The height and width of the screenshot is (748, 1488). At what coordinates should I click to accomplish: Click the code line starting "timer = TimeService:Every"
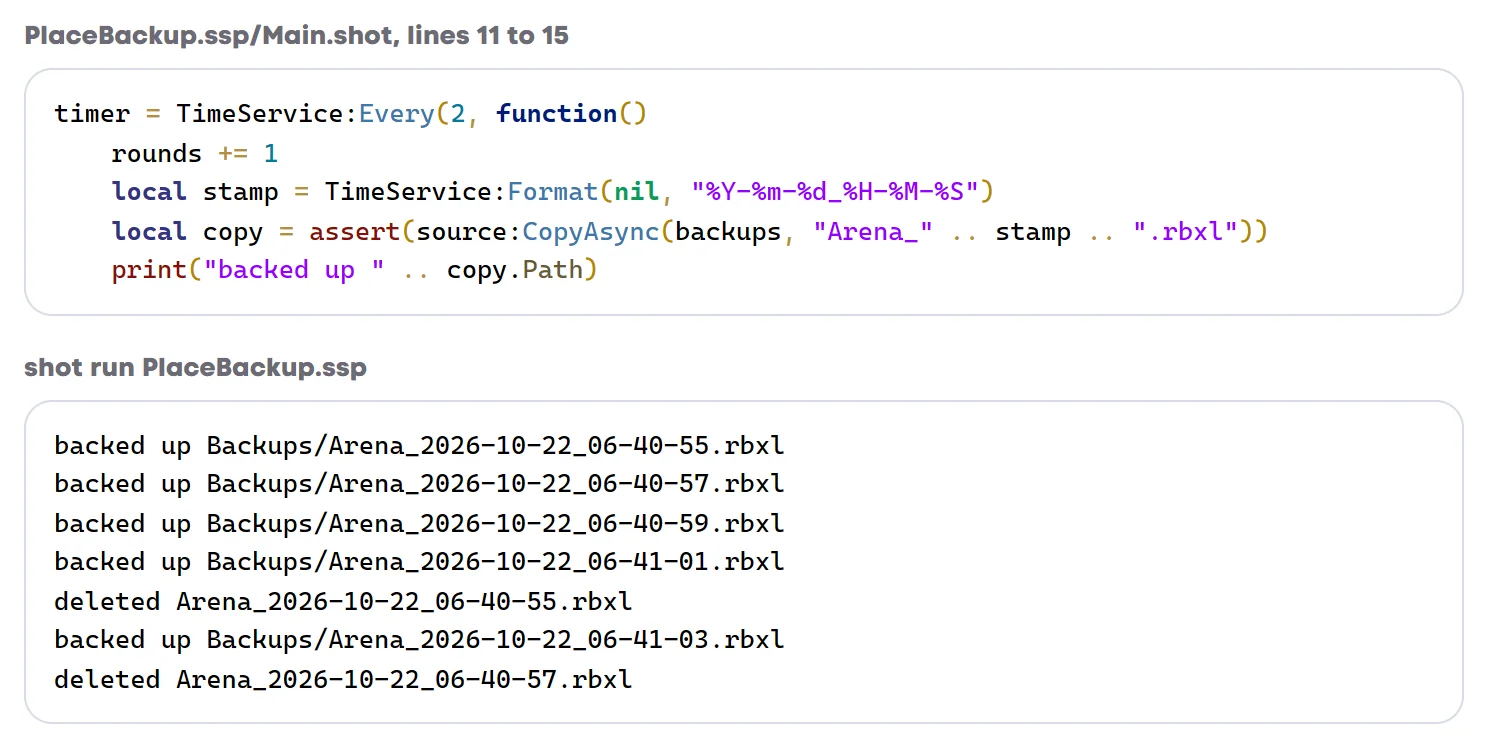[351, 114]
